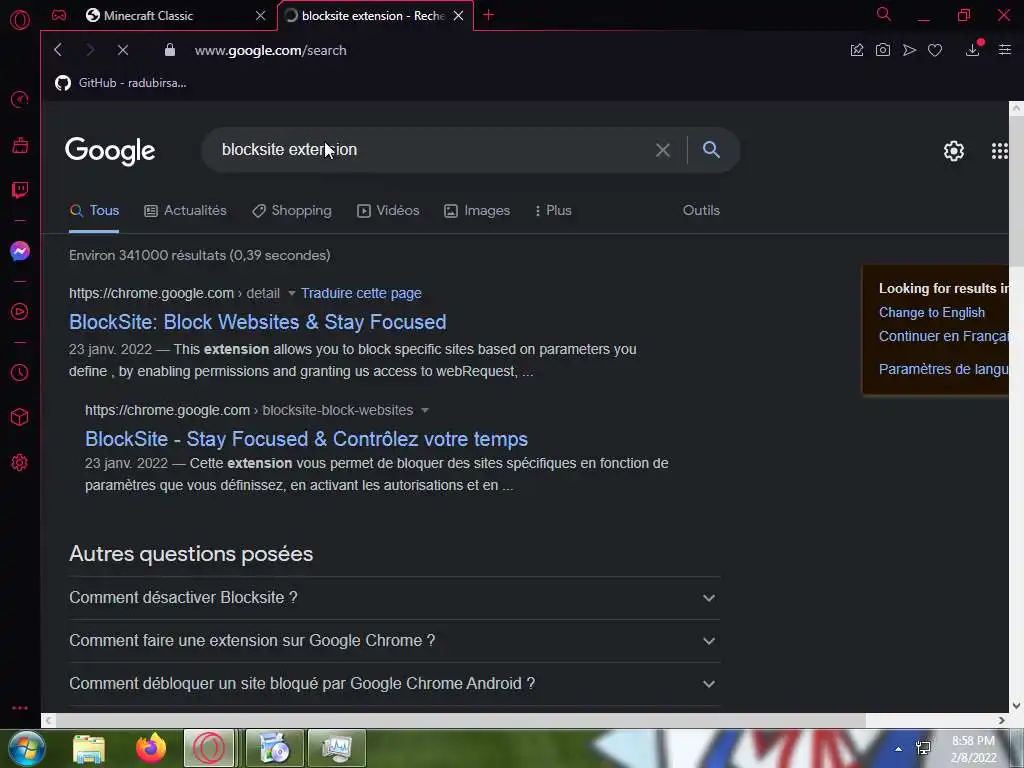Click the taskbar clock 8:58 PM
The width and height of the screenshot is (1024, 768).
[x=973, y=749]
